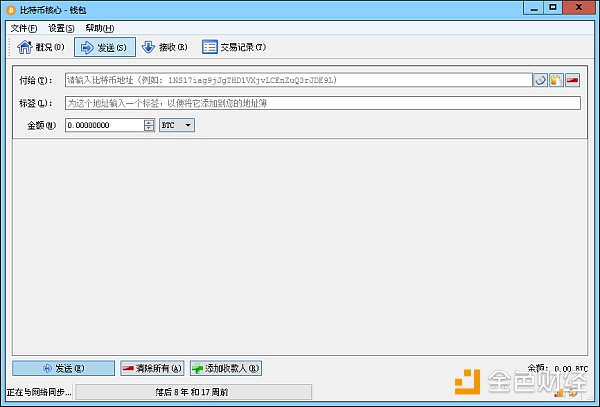
Task: Click the 标签 label input field
Action: click(323, 103)
